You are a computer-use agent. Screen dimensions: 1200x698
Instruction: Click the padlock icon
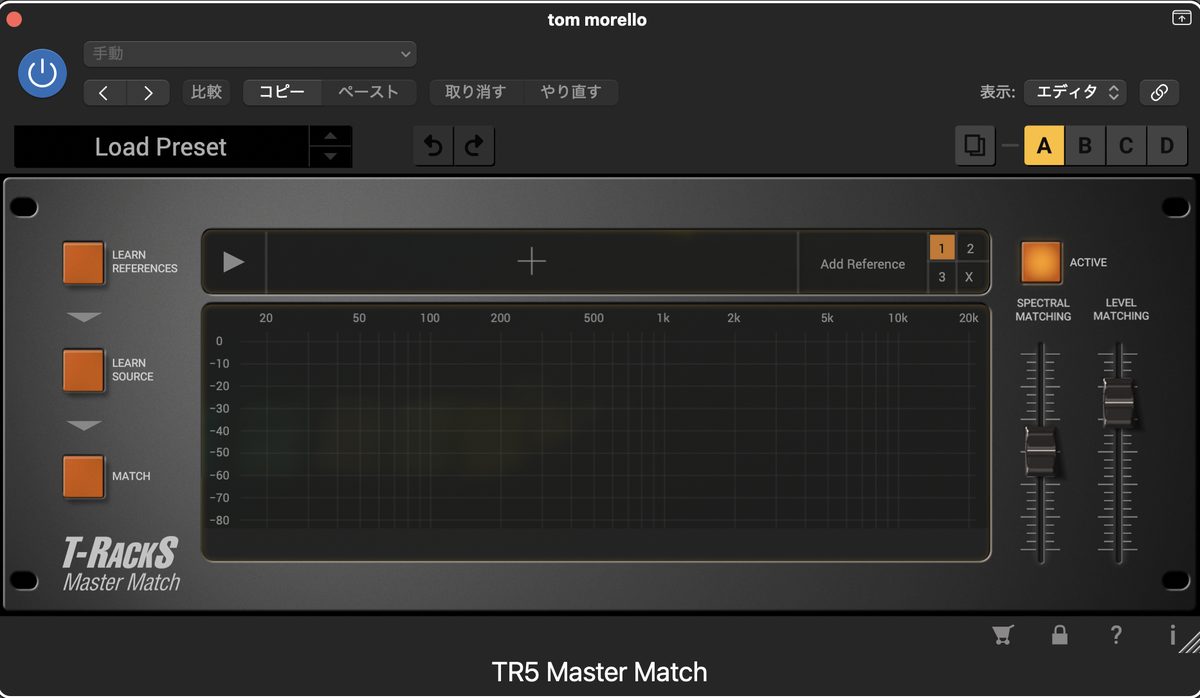click(x=1059, y=635)
